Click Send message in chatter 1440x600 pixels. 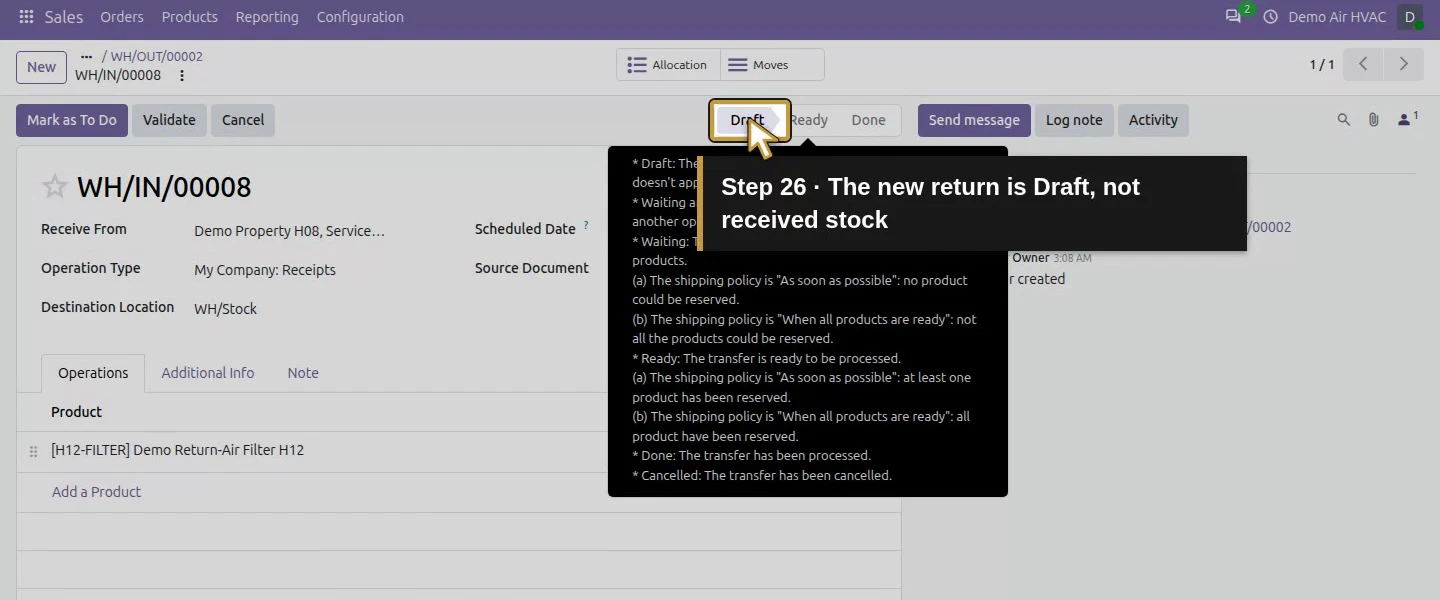point(974,120)
